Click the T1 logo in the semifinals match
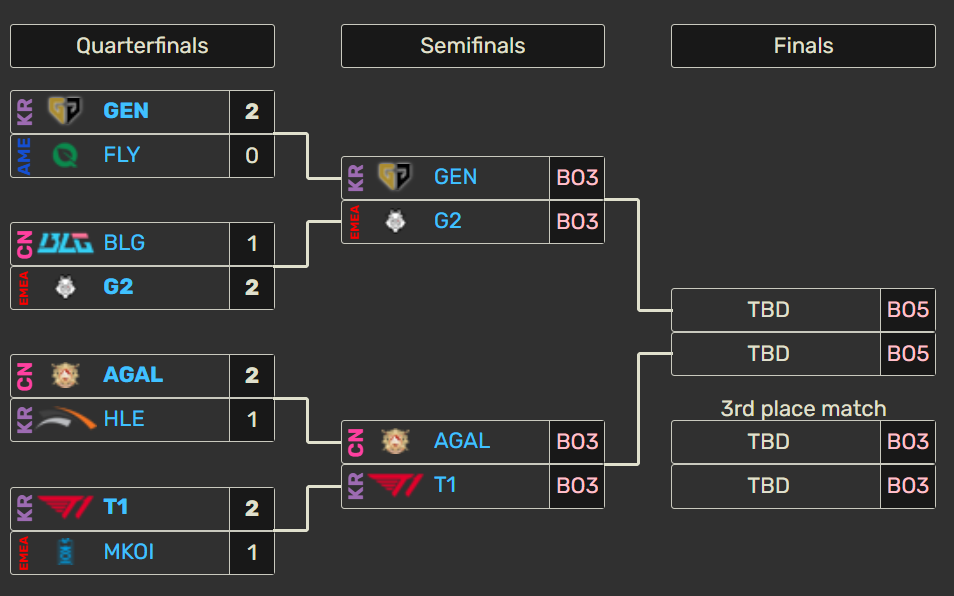Screen dimensions: 954x596 394,487
